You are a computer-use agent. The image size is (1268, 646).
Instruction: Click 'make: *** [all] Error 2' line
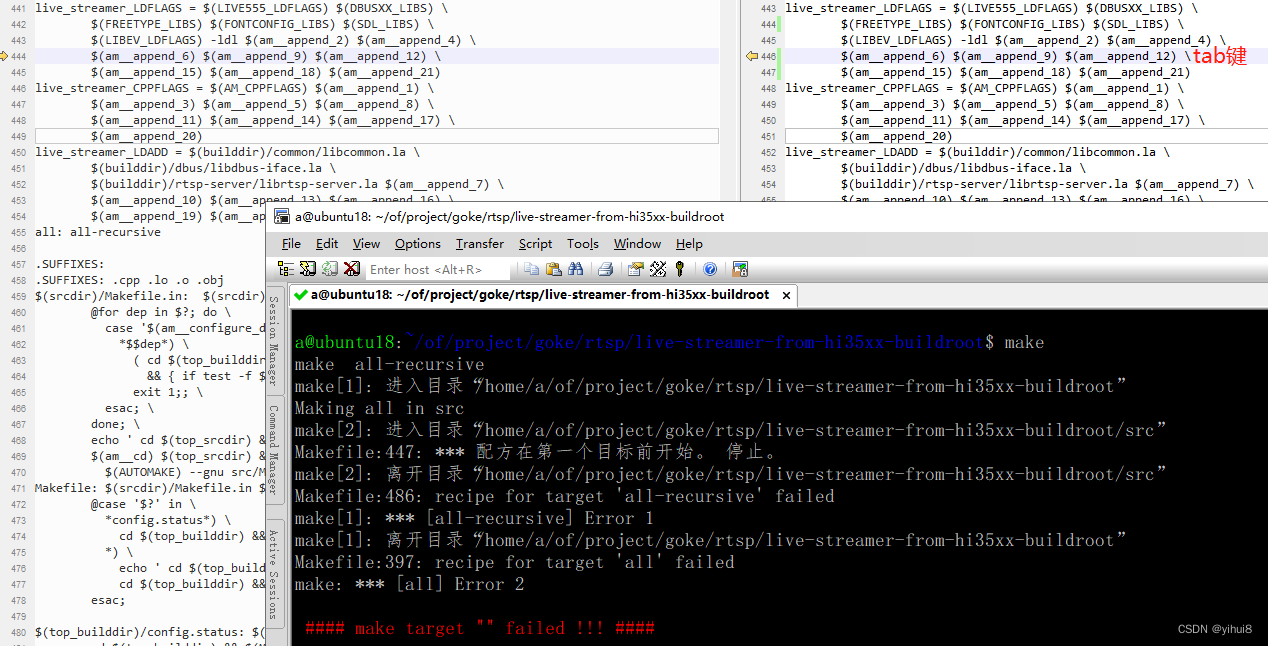[x=409, y=584]
